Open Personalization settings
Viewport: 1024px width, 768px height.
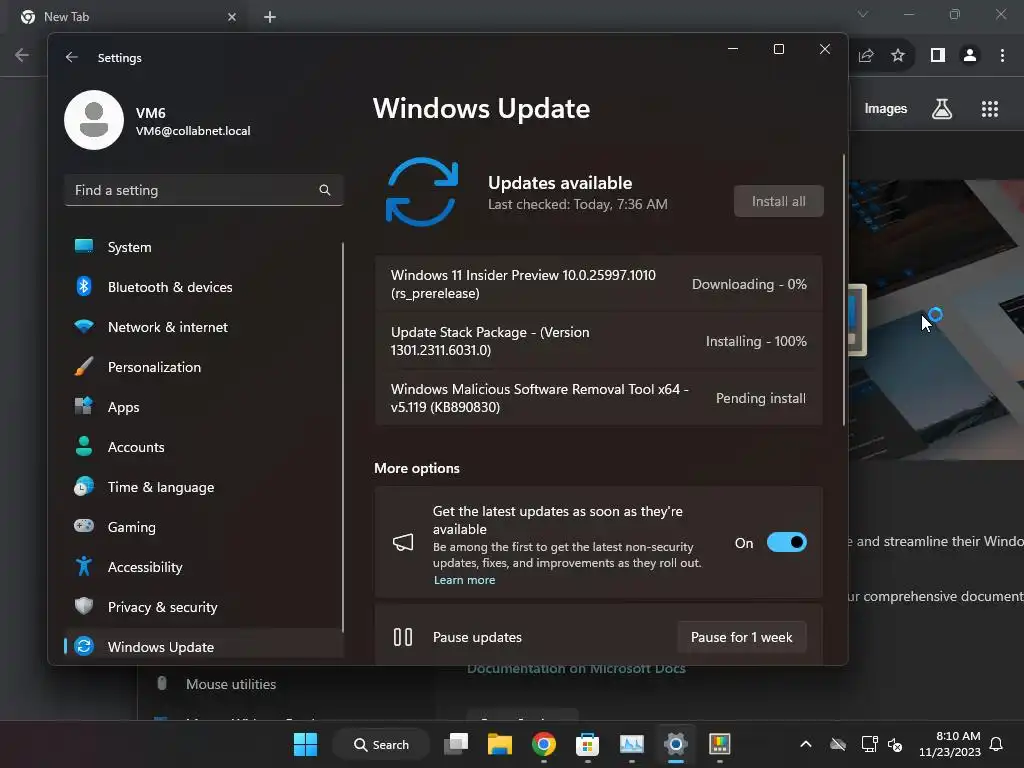click(x=204, y=367)
